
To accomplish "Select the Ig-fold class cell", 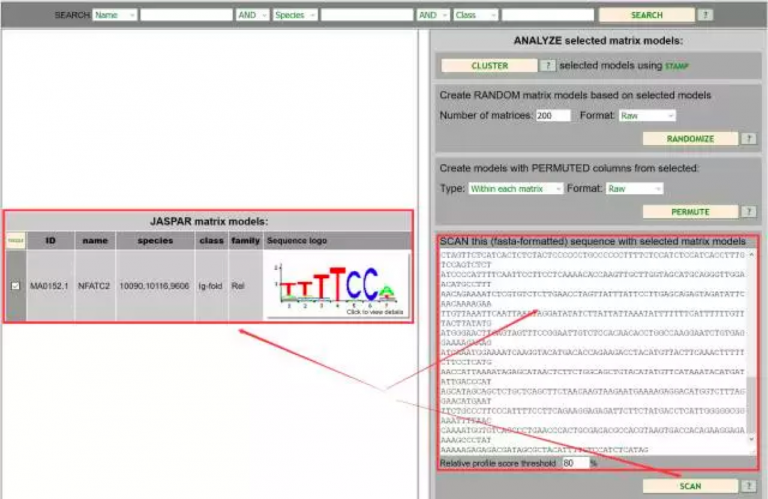I will (211, 286).
